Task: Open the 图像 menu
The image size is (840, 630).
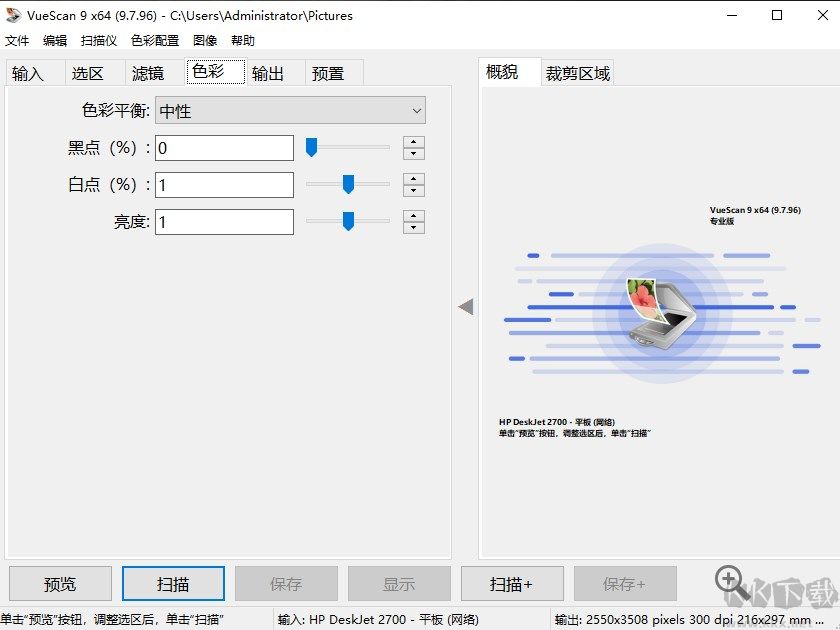Action: click(204, 40)
